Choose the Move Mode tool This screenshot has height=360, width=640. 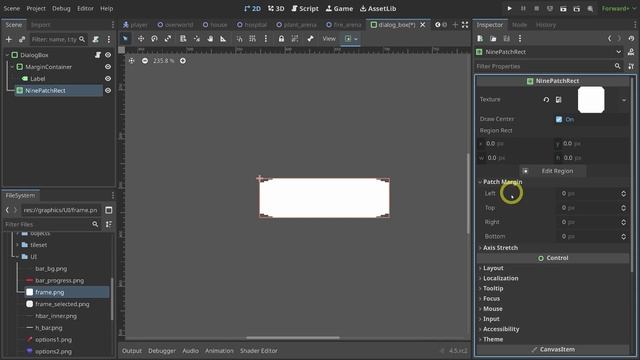141,38
